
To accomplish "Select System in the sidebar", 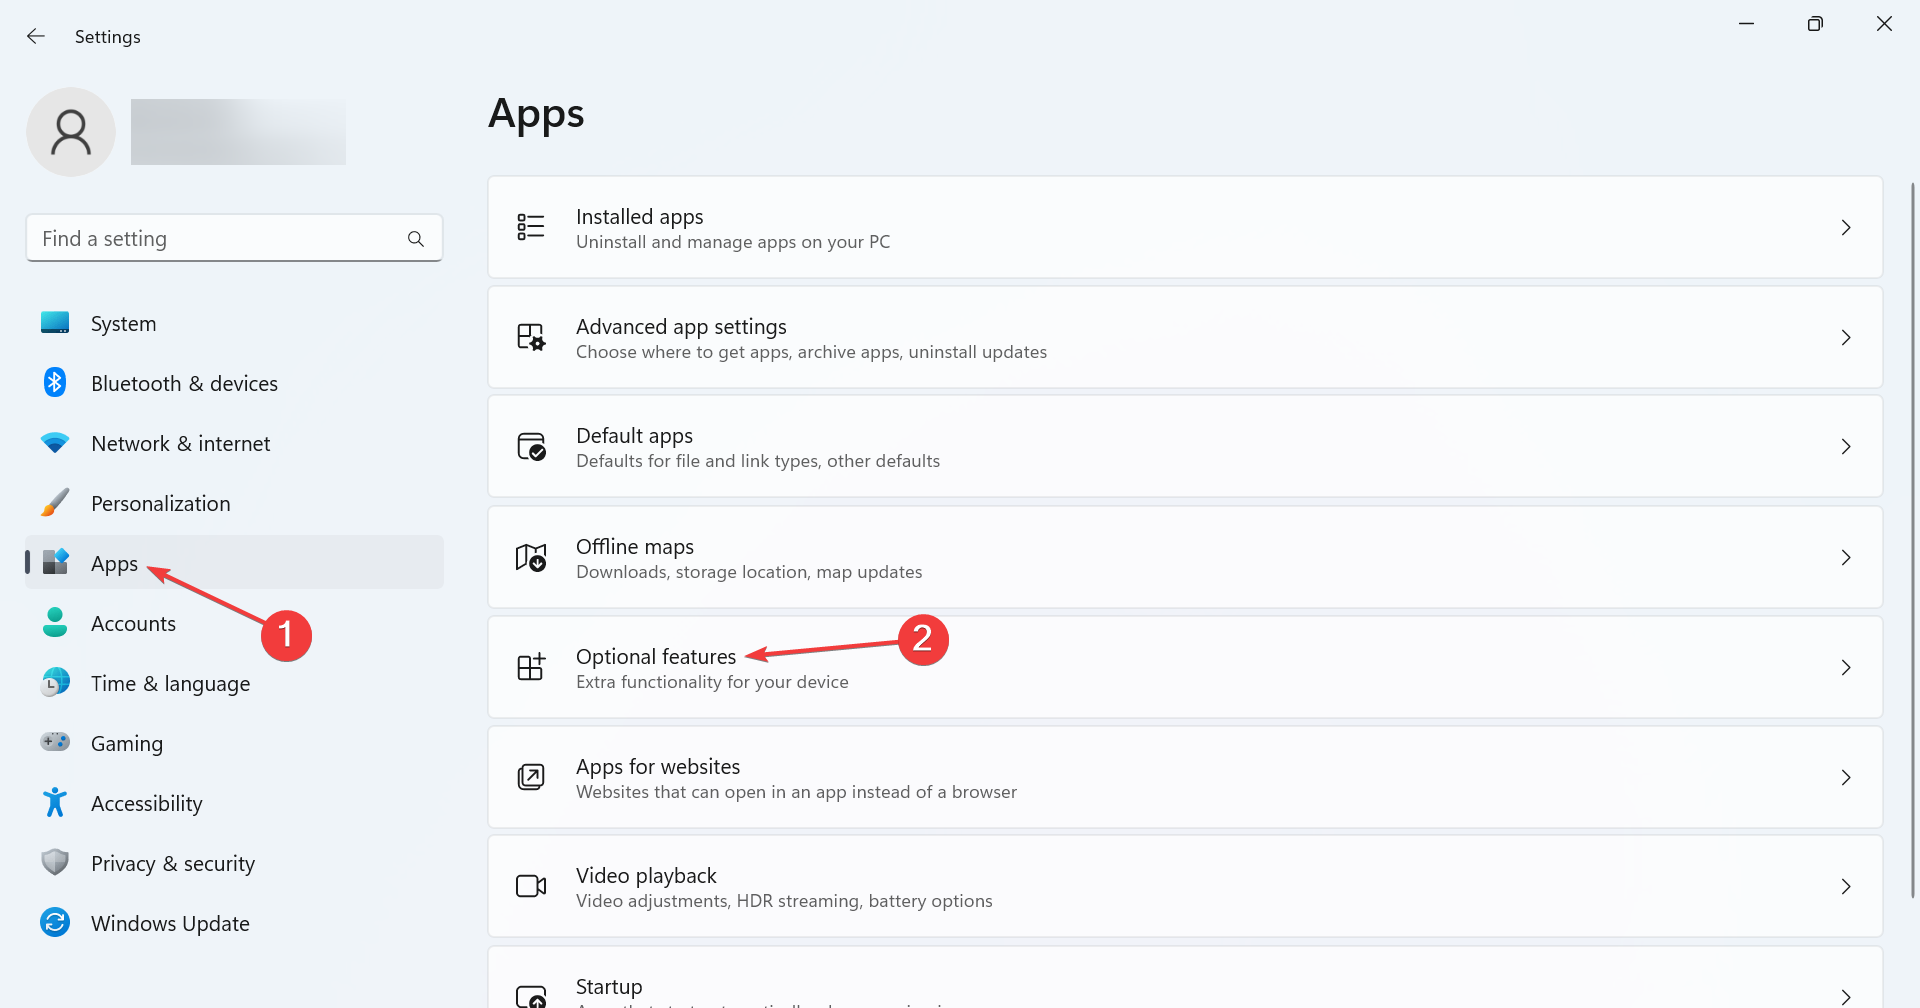I will pyautogui.click(x=123, y=324).
